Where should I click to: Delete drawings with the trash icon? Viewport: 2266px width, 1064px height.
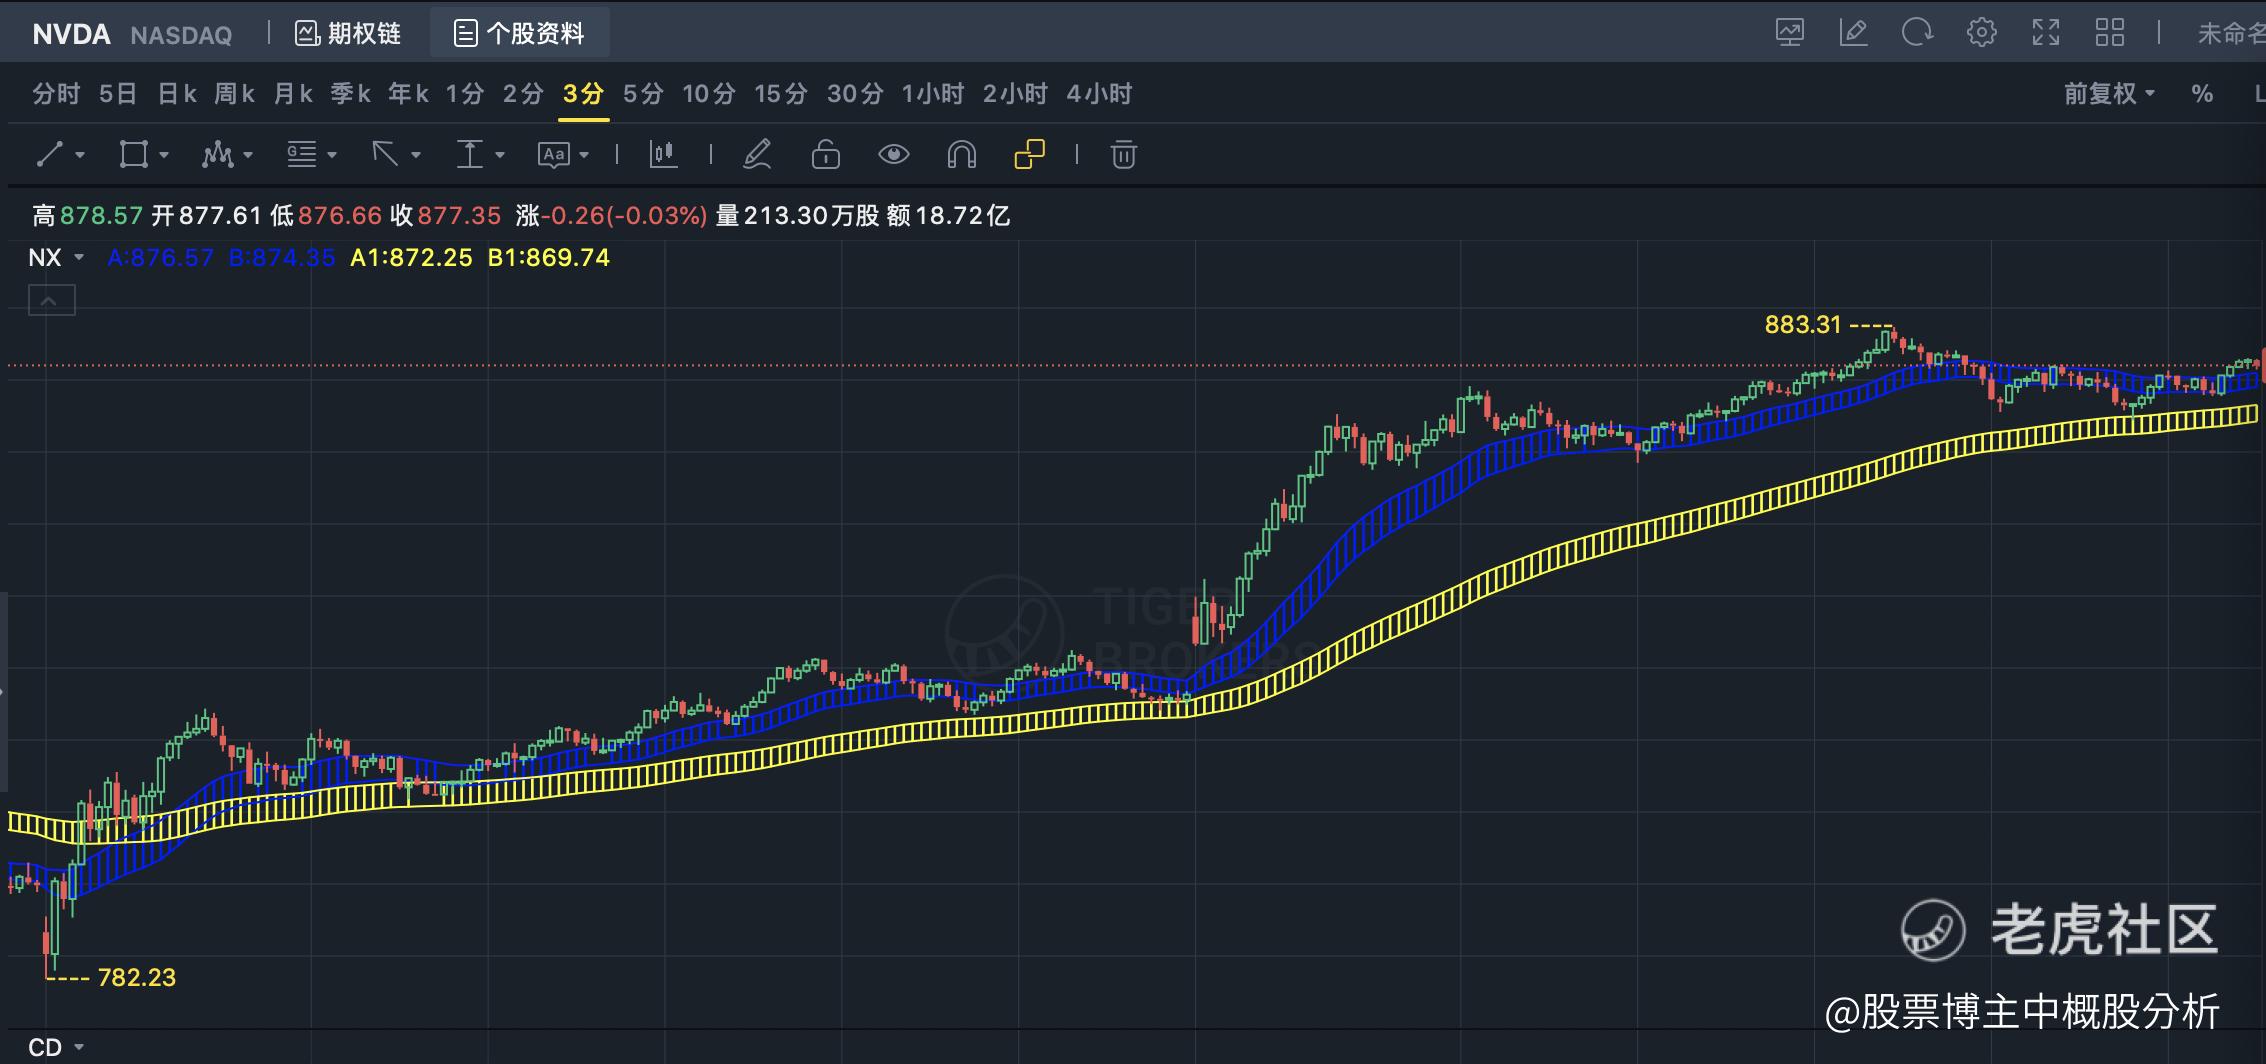pyautogui.click(x=1124, y=154)
